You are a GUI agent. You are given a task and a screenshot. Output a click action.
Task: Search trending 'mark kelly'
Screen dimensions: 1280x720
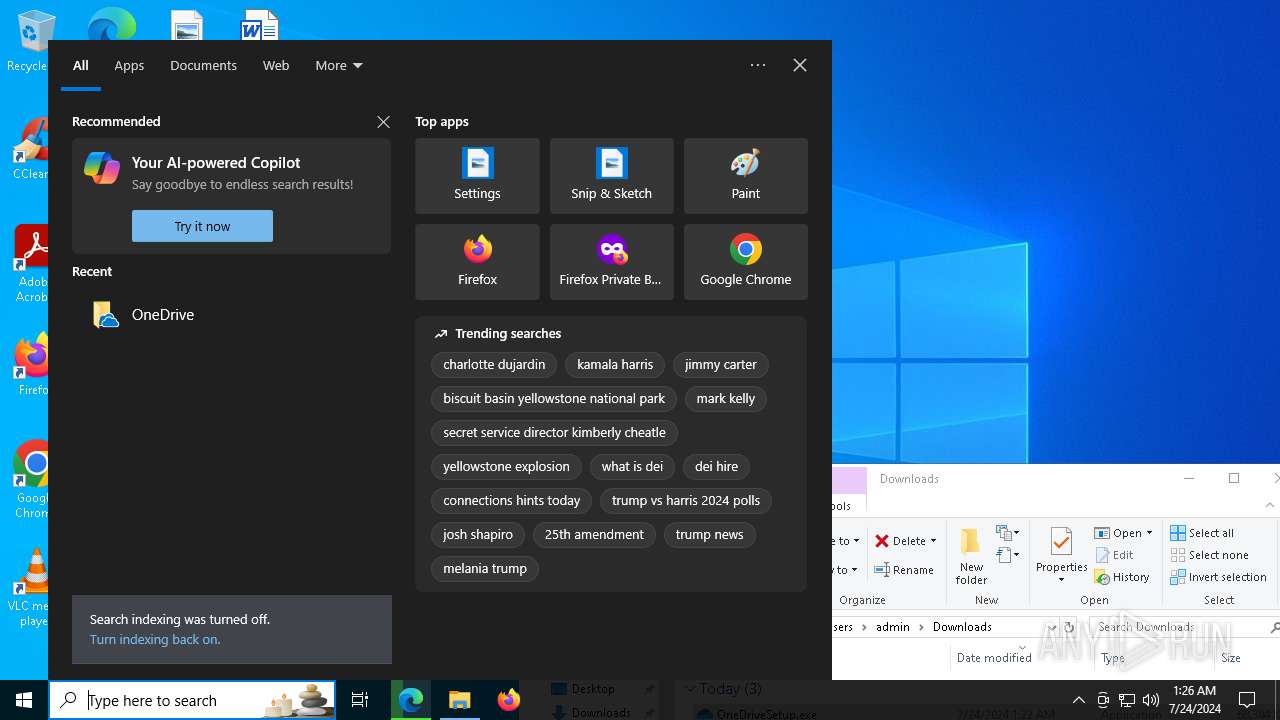pyautogui.click(x=726, y=399)
